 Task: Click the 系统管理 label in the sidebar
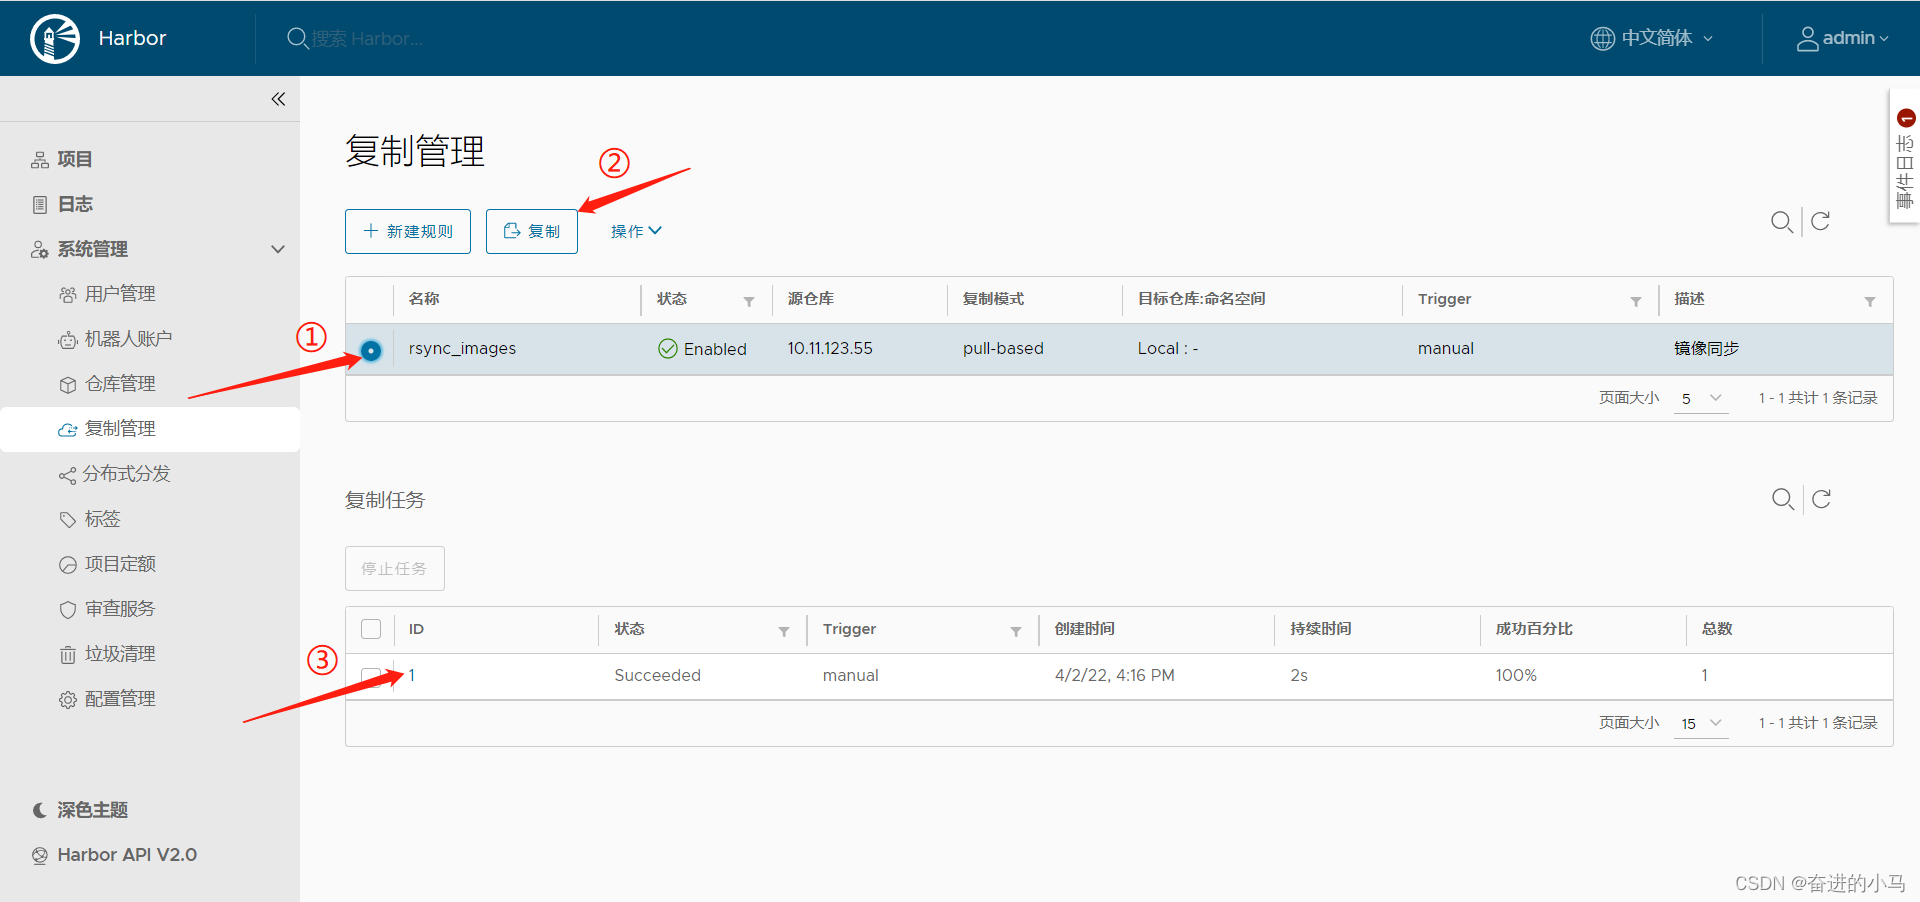click(93, 249)
